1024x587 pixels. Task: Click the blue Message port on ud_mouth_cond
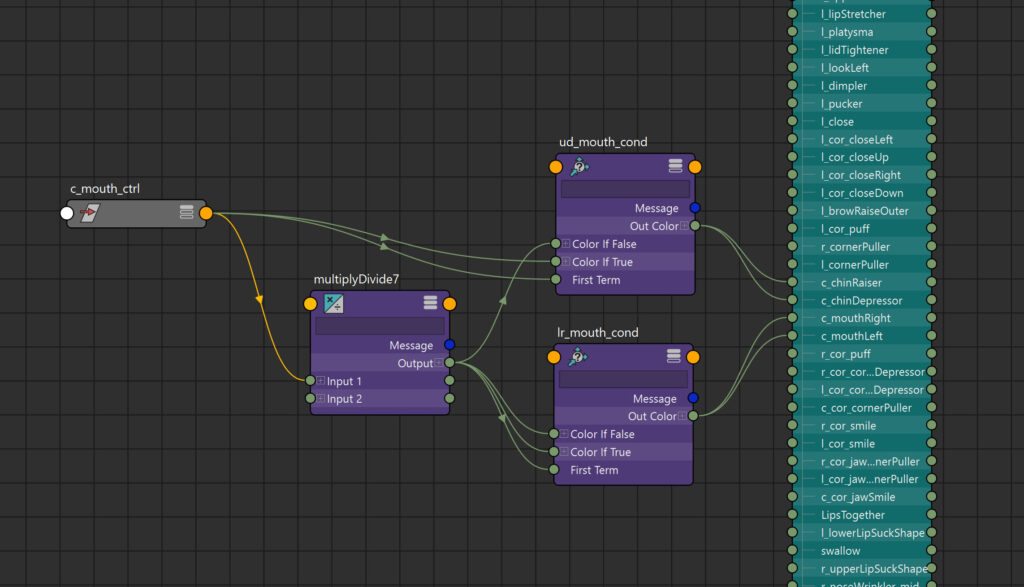(x=695, y=208)
